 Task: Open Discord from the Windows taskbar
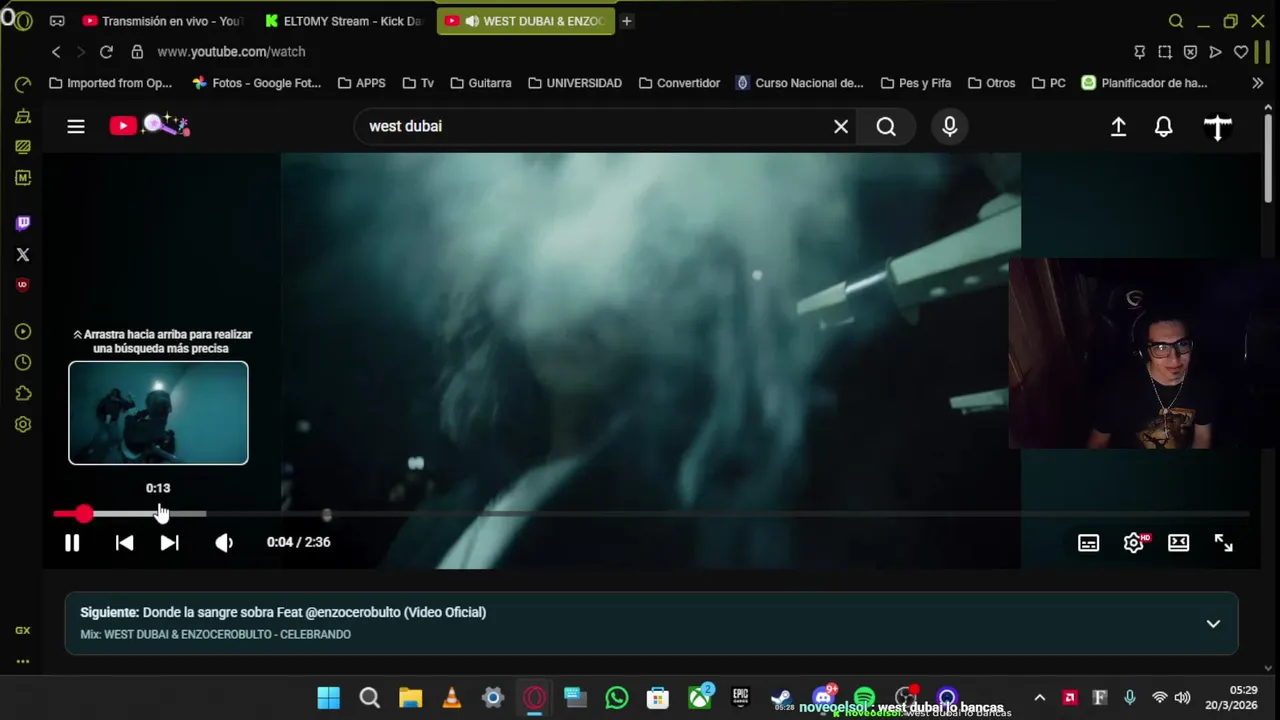824,697
